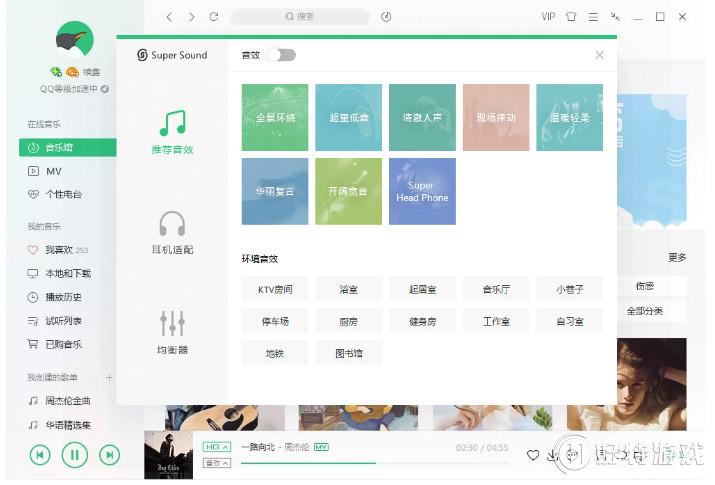Choose the 停车场 environment effect
Image resolution: width=715 pixels, height=485 pixels.
coord(275,321)
